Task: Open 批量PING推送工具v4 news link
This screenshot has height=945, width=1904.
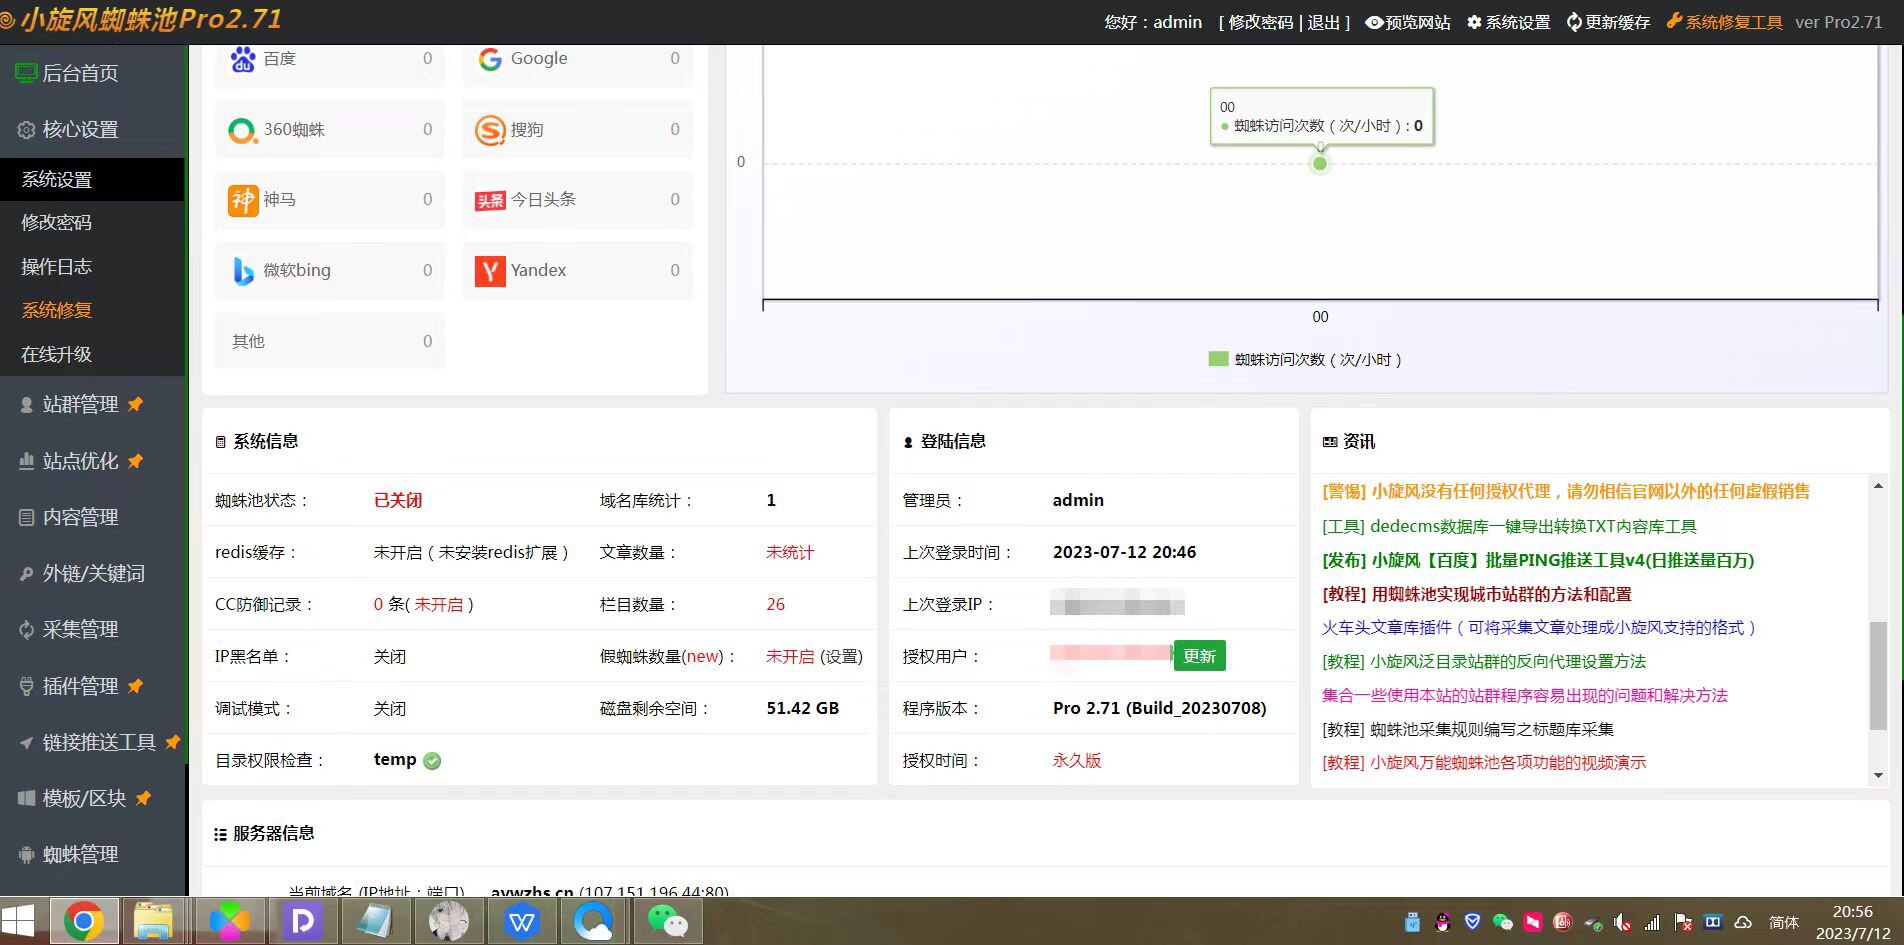Action: tap(1538, 560)
